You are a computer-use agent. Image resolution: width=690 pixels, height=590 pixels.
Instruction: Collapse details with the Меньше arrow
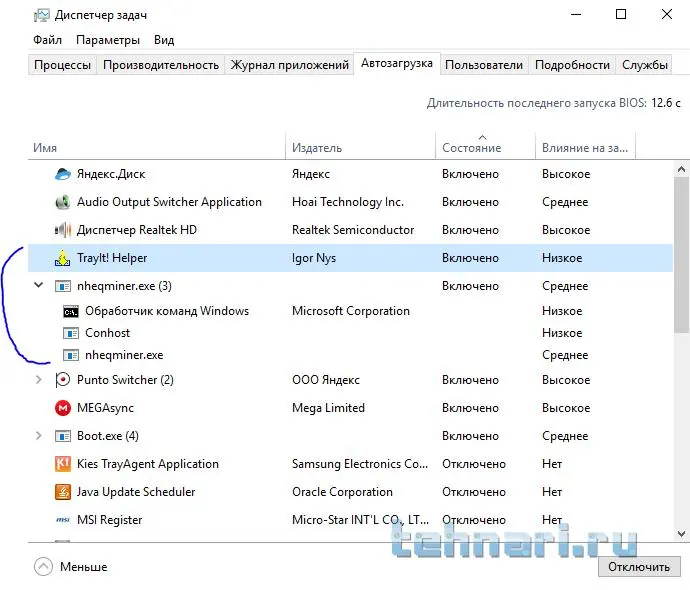(43, 566)
